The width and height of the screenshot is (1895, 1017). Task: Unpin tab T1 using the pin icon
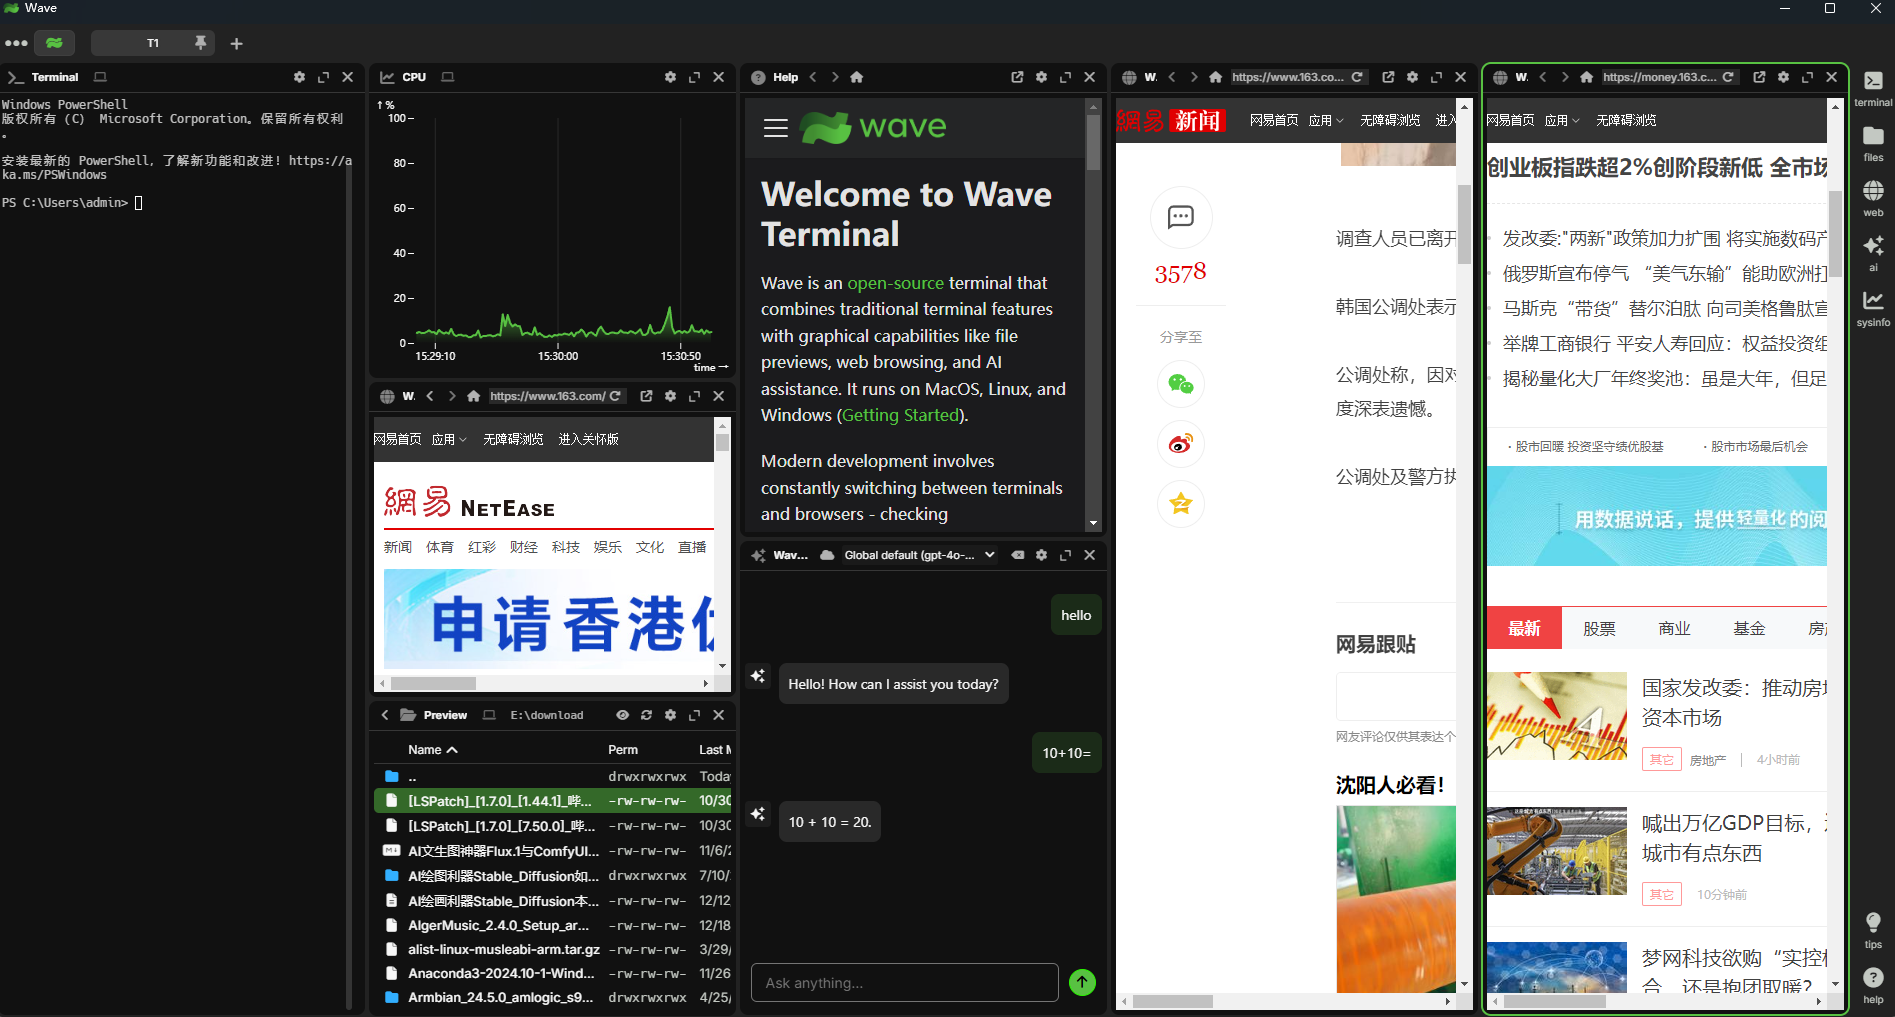[200, 43]
